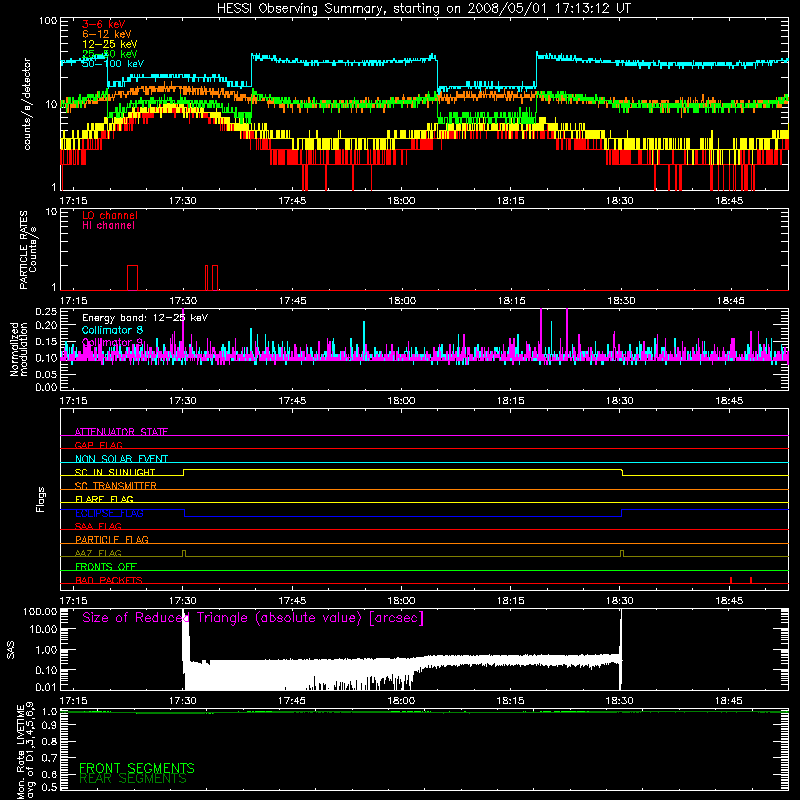Click the AAZ FLAG pulse at 17:30

point(184,554)
